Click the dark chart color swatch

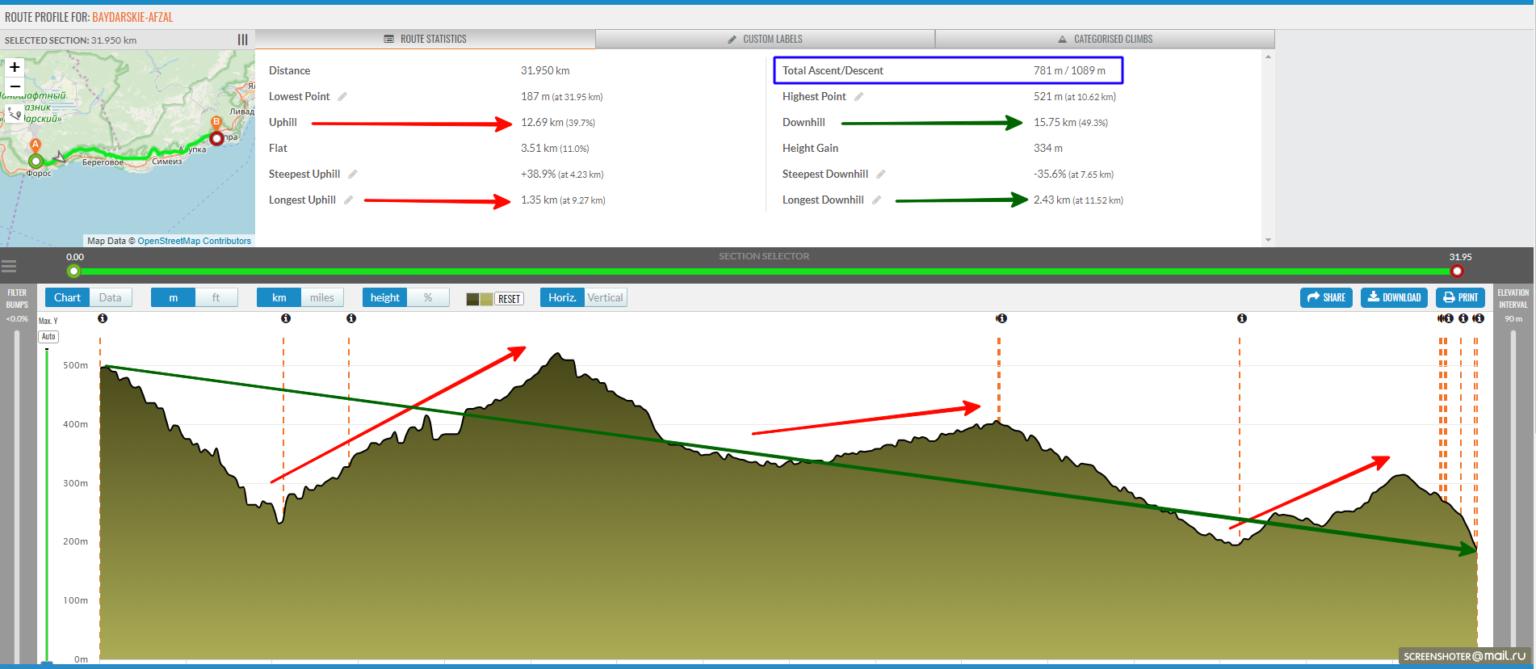tap(474, 298)
